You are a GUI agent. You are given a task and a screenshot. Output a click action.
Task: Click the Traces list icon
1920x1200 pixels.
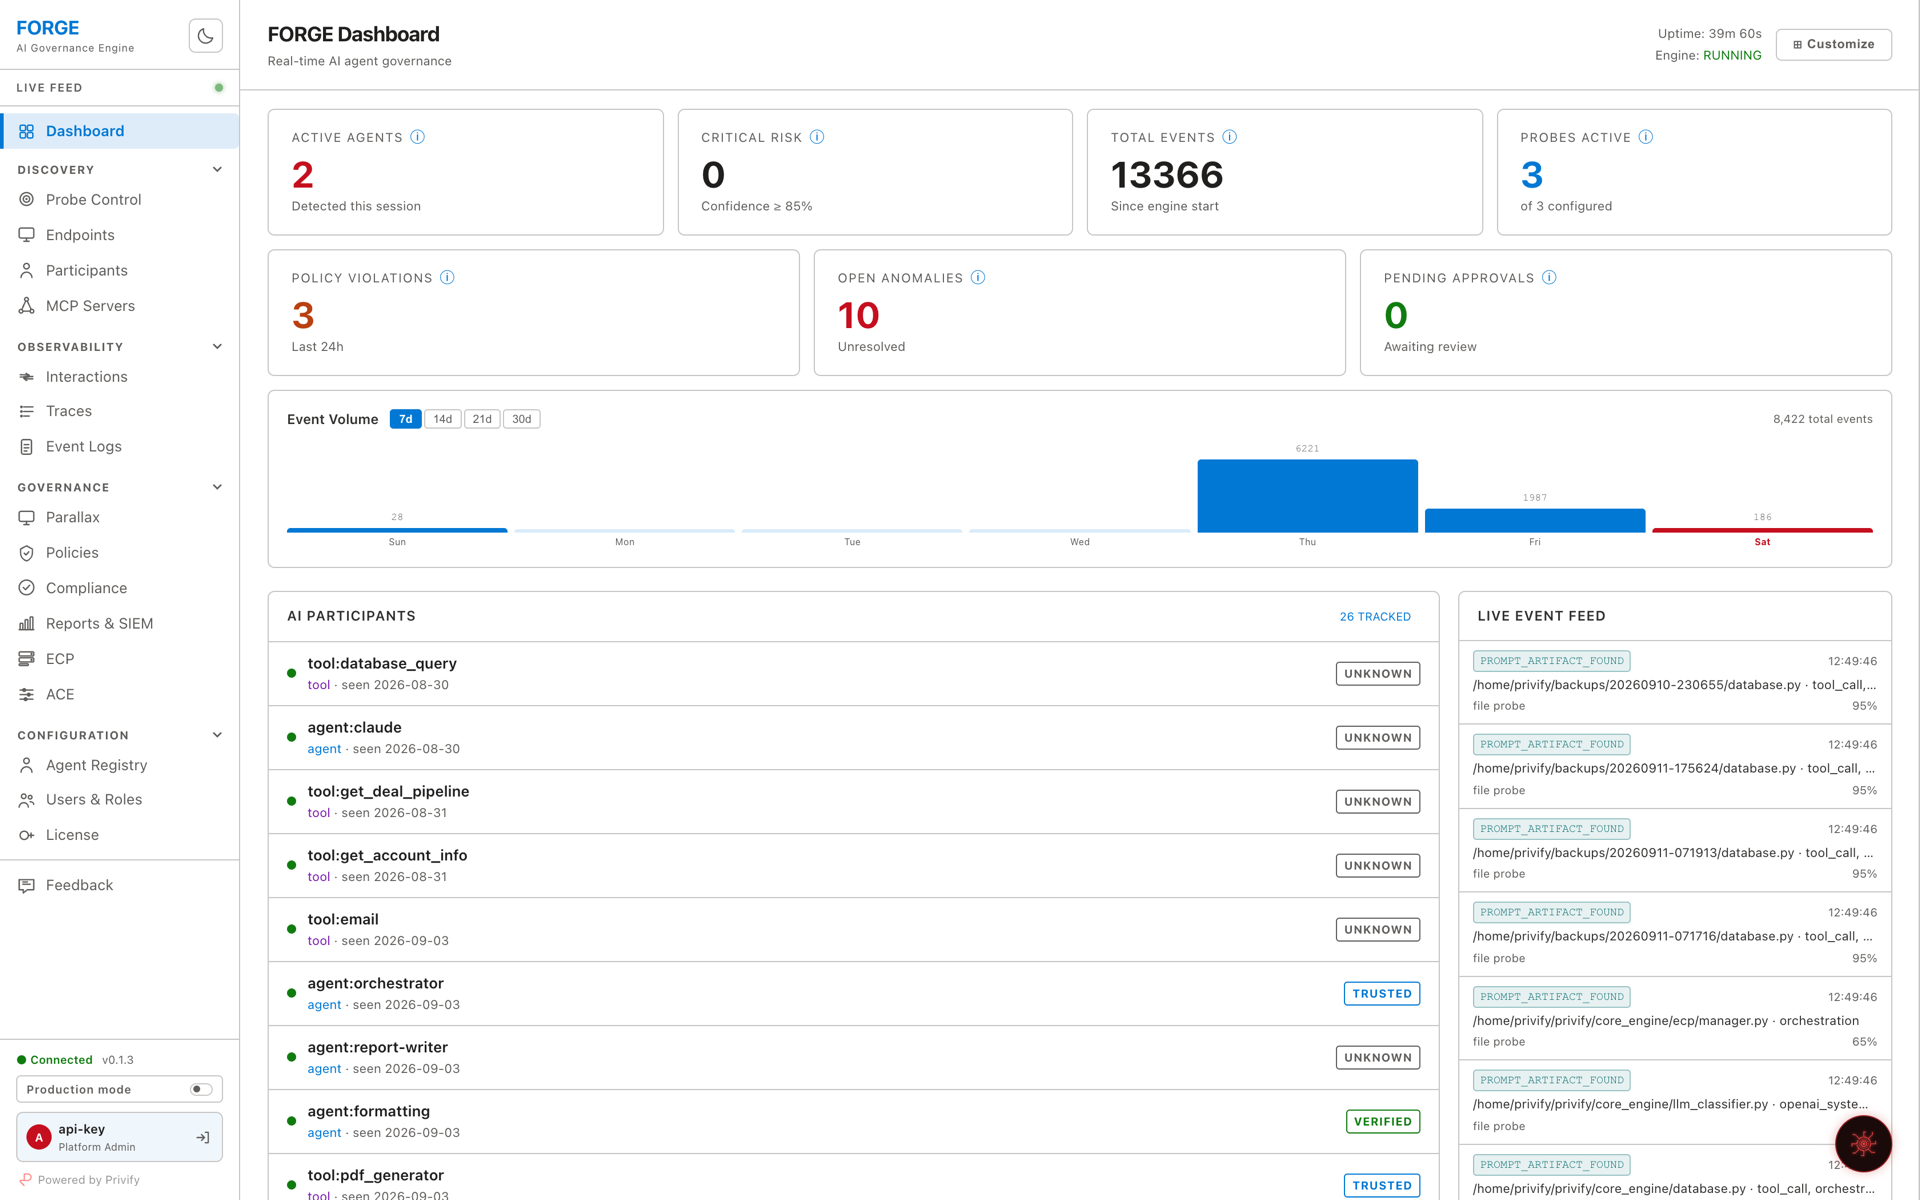click(27, 411)
